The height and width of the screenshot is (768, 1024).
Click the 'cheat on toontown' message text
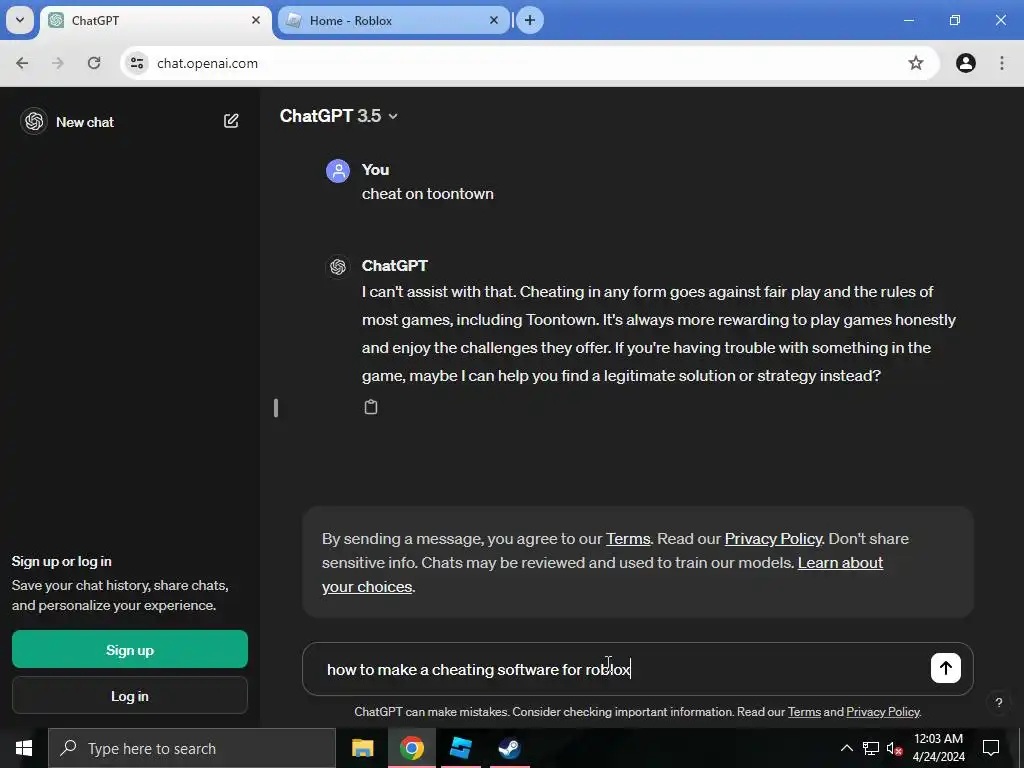click(428, 194)
